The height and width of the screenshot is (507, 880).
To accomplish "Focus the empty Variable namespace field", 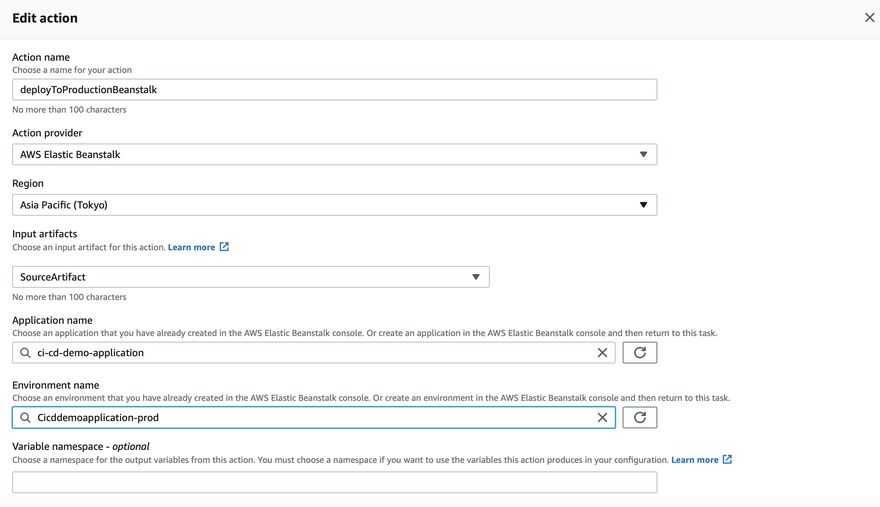I will pyautogui.click(x=334, y=482).
